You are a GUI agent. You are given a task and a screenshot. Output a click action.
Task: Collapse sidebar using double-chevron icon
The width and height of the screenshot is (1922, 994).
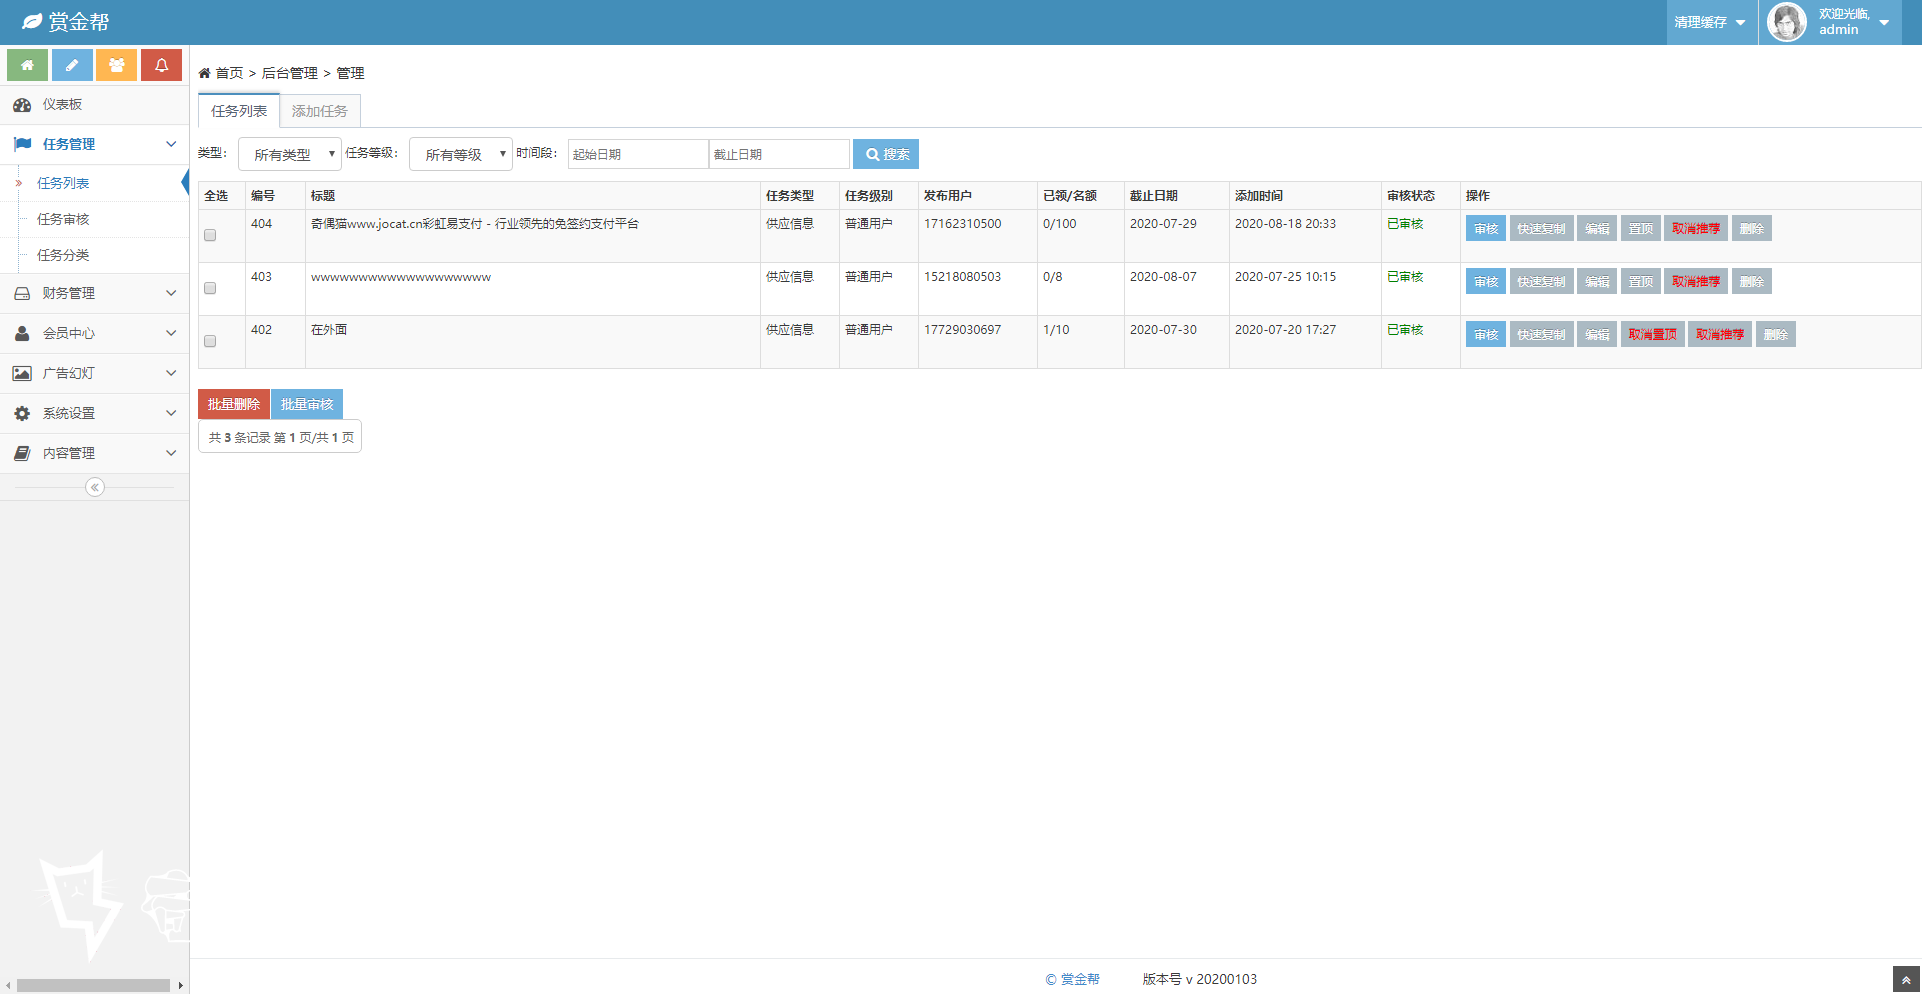95,487
